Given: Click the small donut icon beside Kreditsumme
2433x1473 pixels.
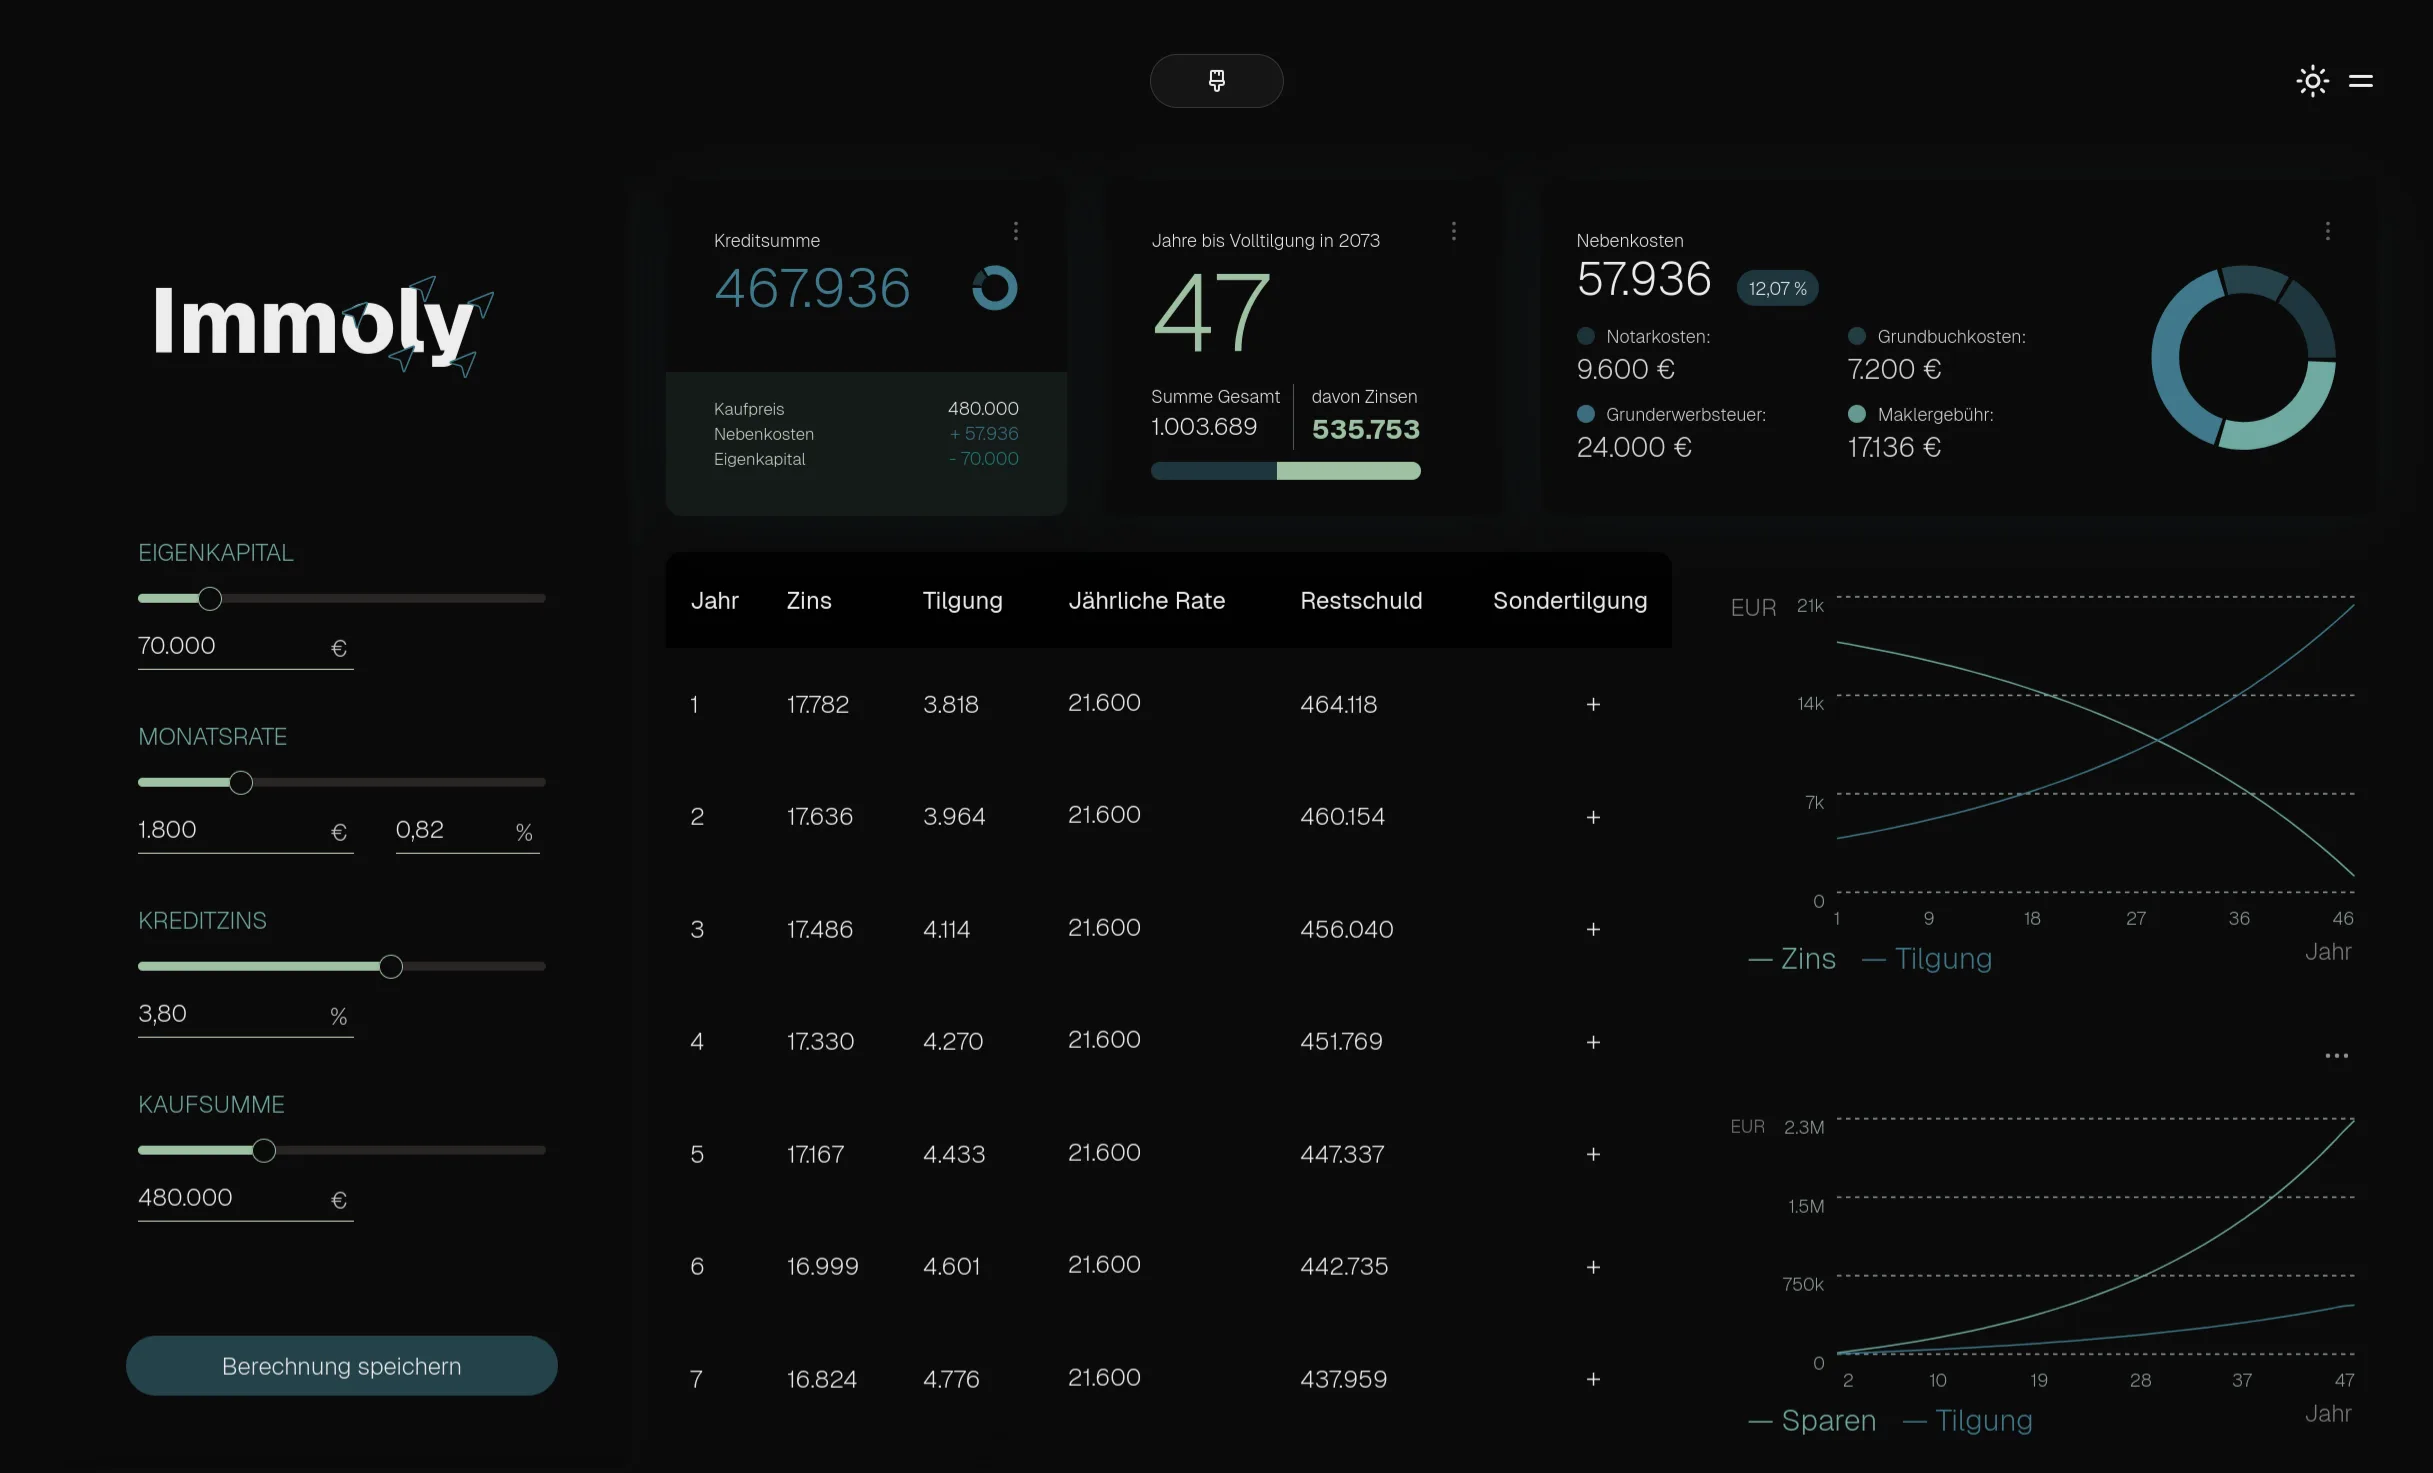Looking at the screenshot, I should pyautogui.click(x=995, y=288).
